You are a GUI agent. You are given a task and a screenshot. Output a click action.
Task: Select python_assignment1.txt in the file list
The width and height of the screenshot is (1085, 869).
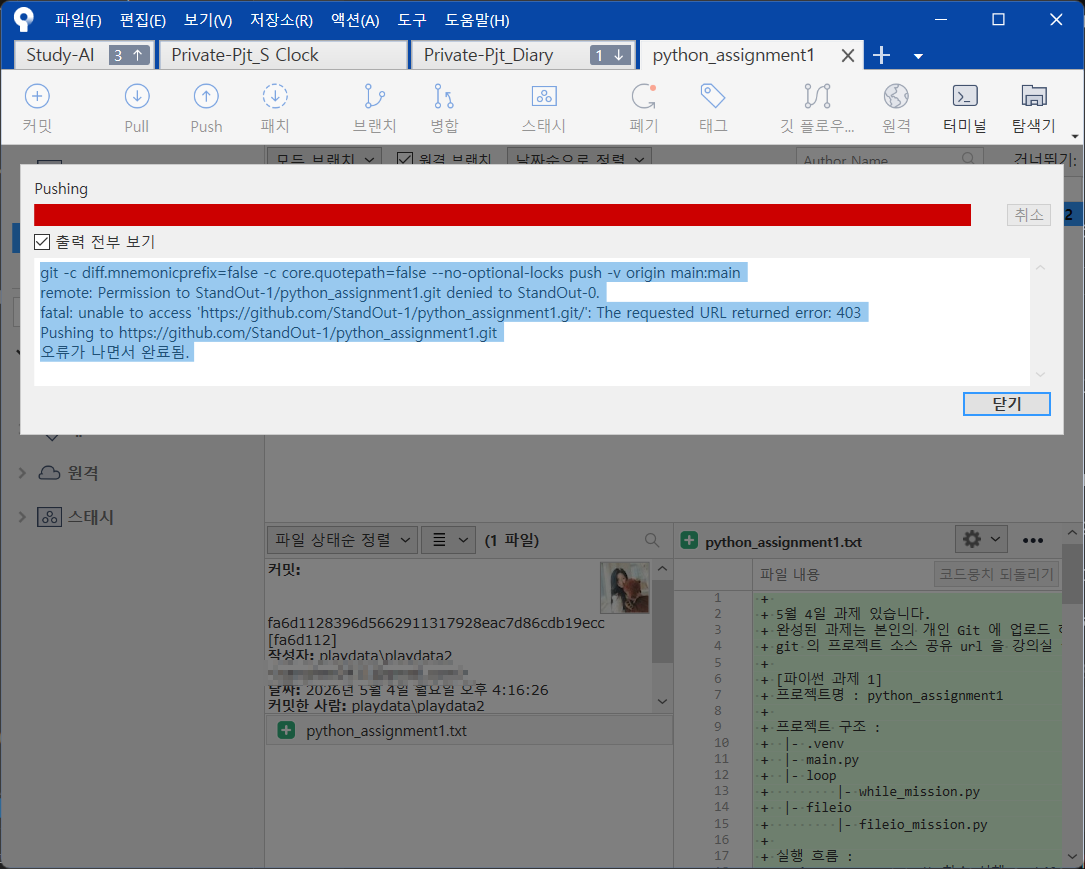click(x=468, y=730)
